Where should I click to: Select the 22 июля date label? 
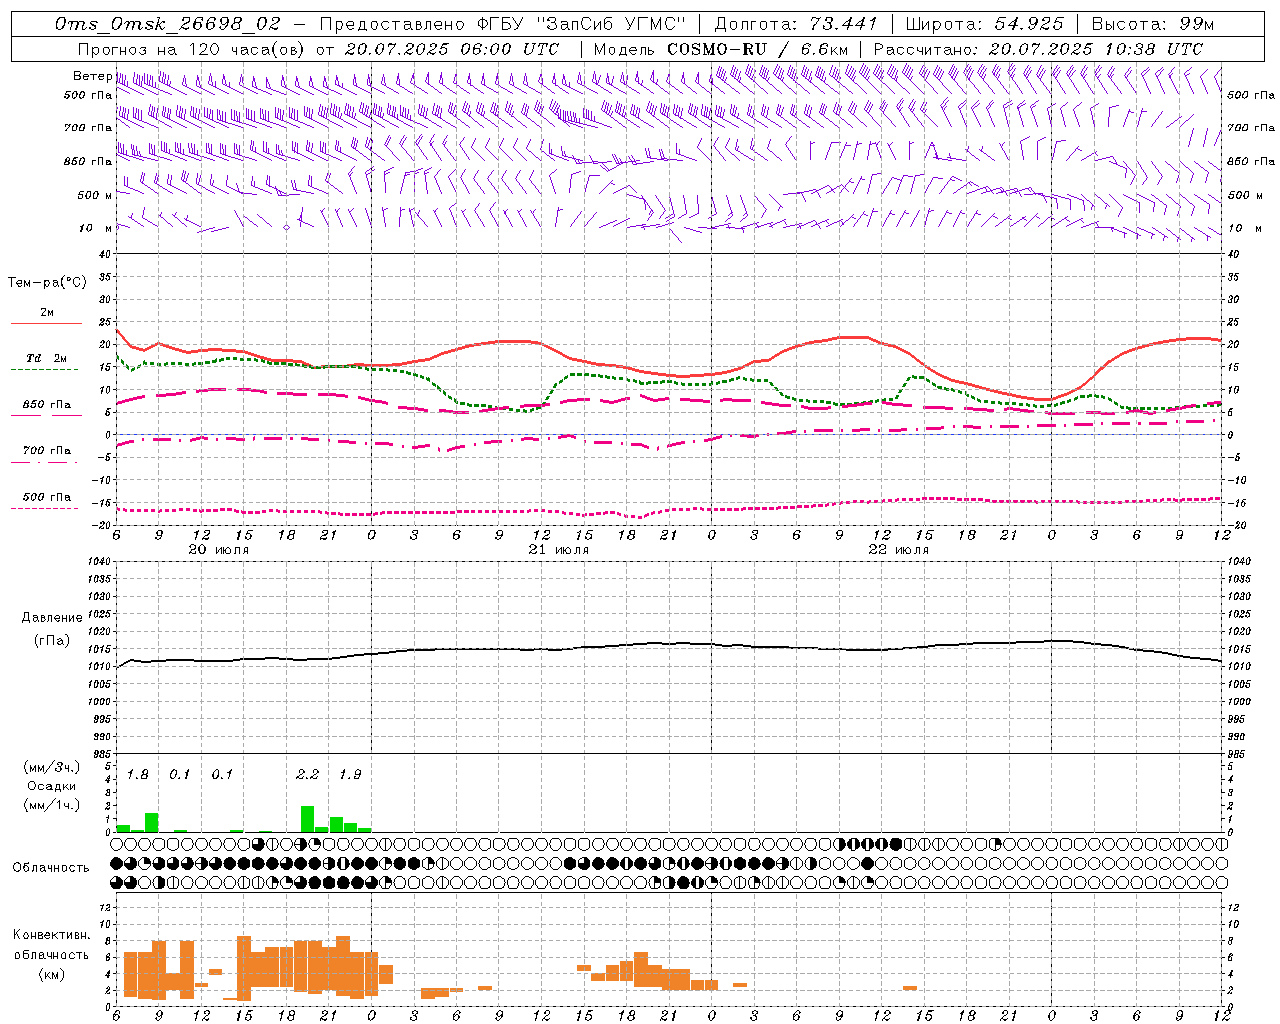(x=899, y=549)
